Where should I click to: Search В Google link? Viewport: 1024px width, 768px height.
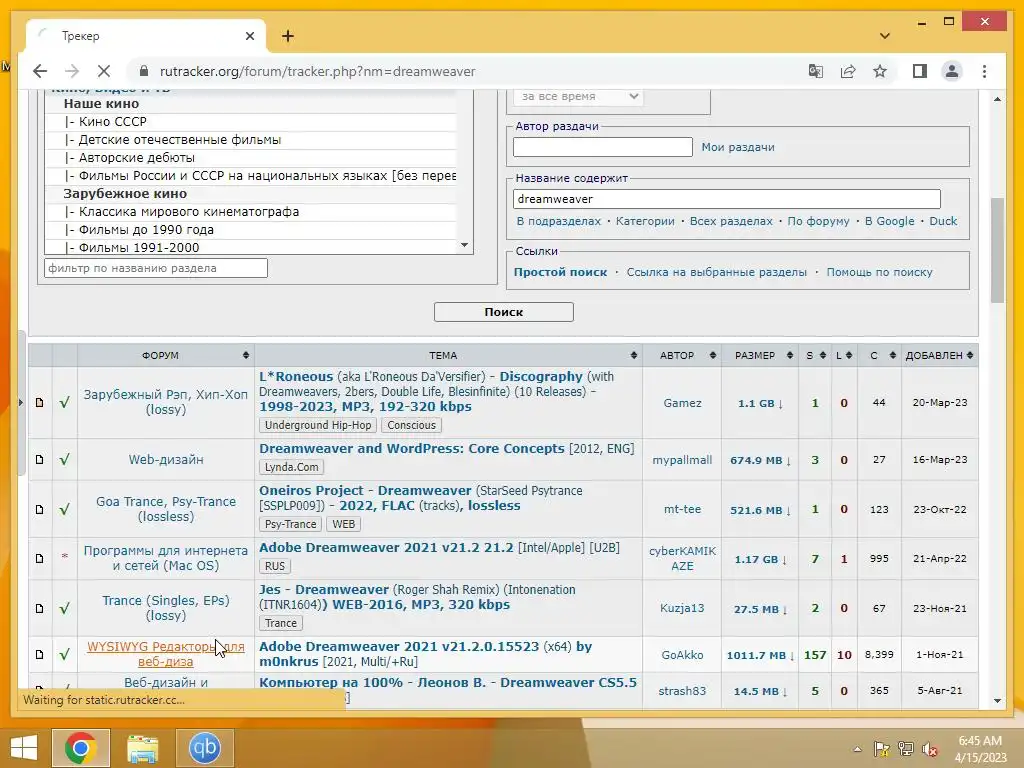889,221
